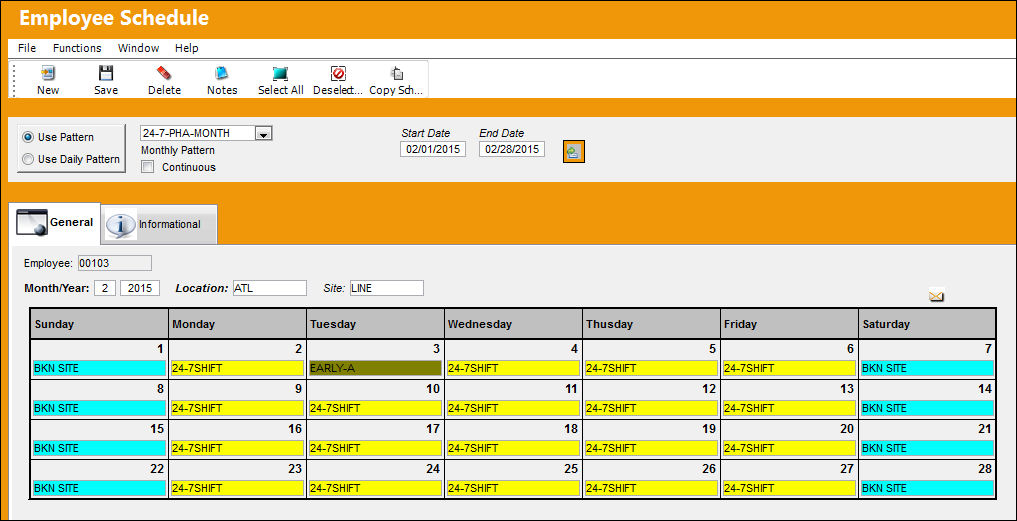Viewport: 1017px width, 521px height.
Task: Select 24-7SHIFT entry on Monday 2
Action: [237, 368]
